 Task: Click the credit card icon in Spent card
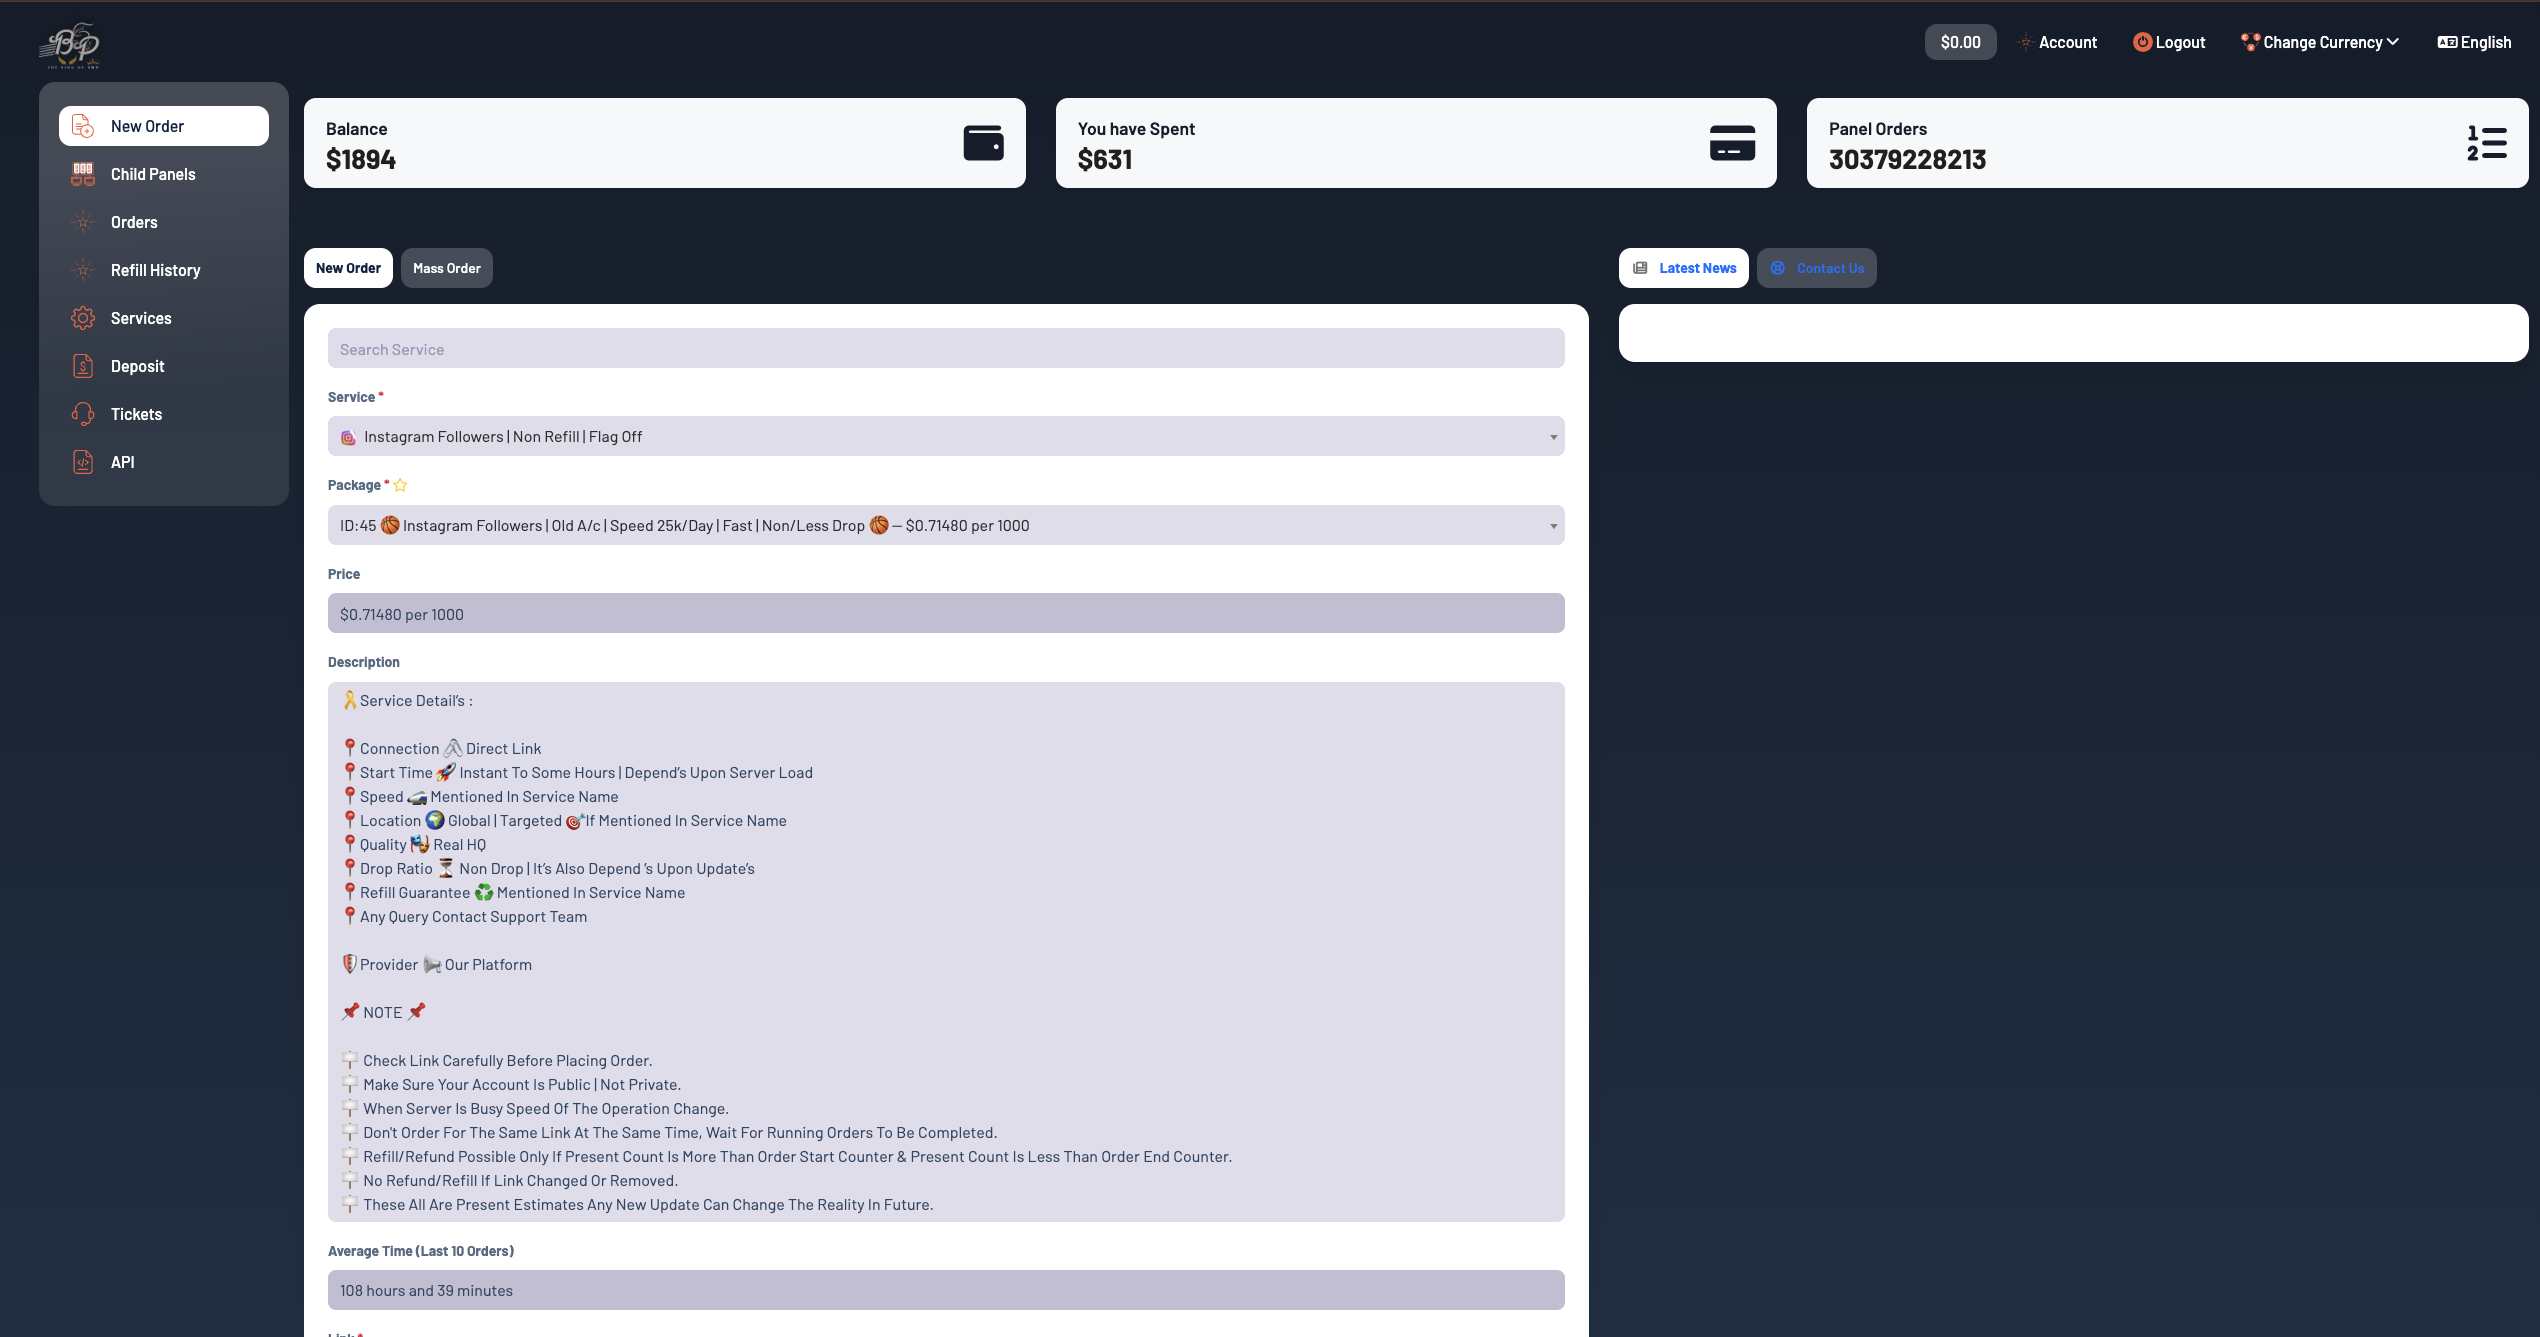tap(1732, 143)
